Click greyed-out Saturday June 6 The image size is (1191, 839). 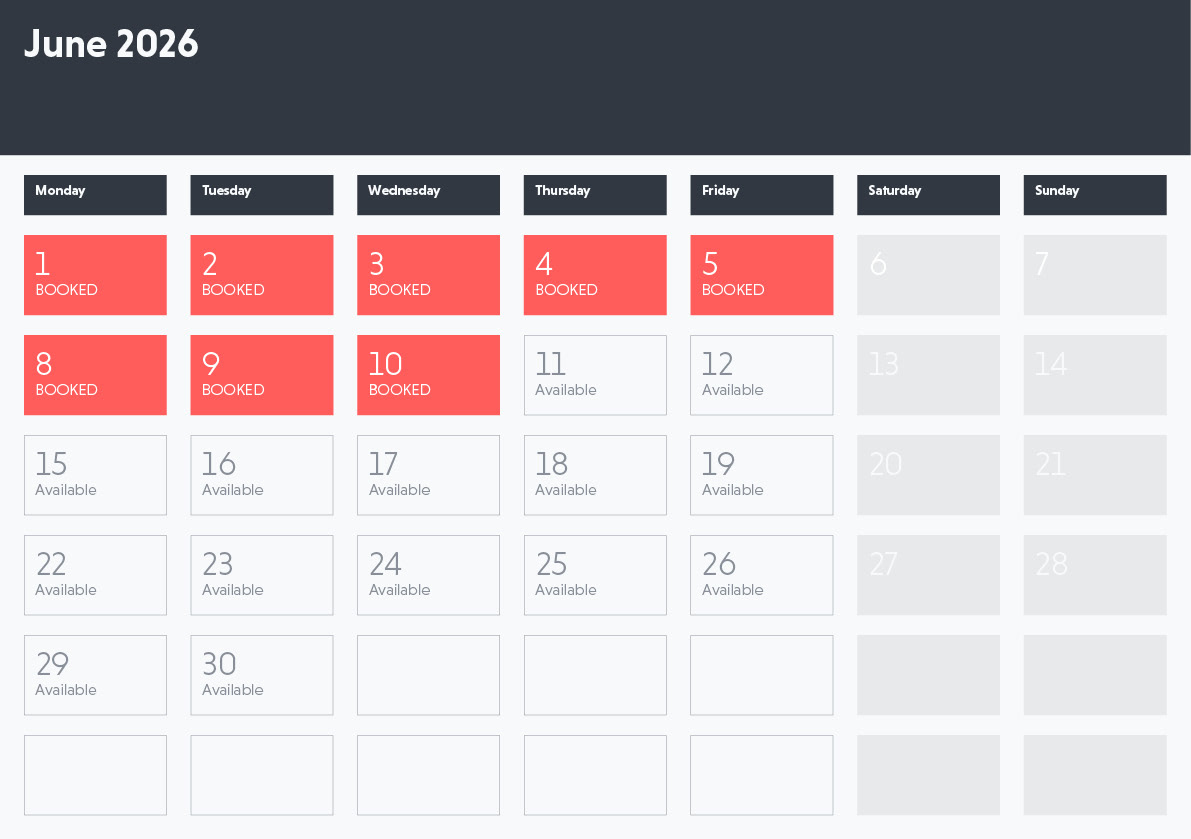pyautogui.click(x=928, y=275)
